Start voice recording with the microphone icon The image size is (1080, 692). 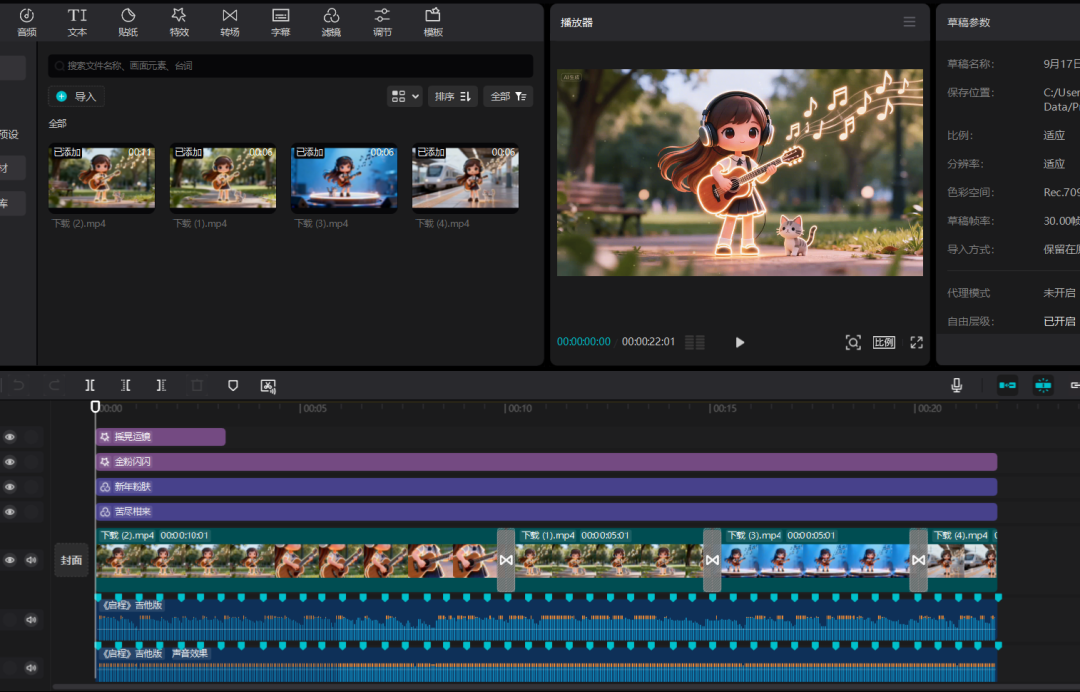957,385
